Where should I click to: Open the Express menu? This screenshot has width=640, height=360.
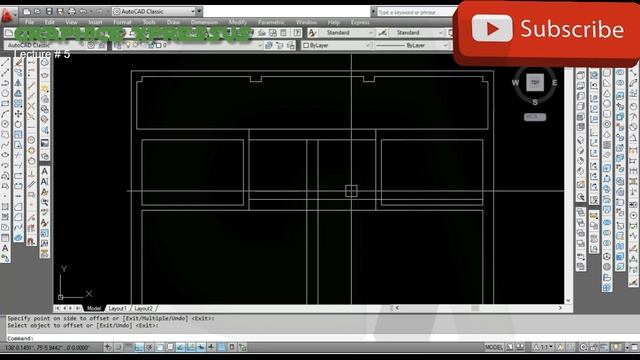[360, 22]
